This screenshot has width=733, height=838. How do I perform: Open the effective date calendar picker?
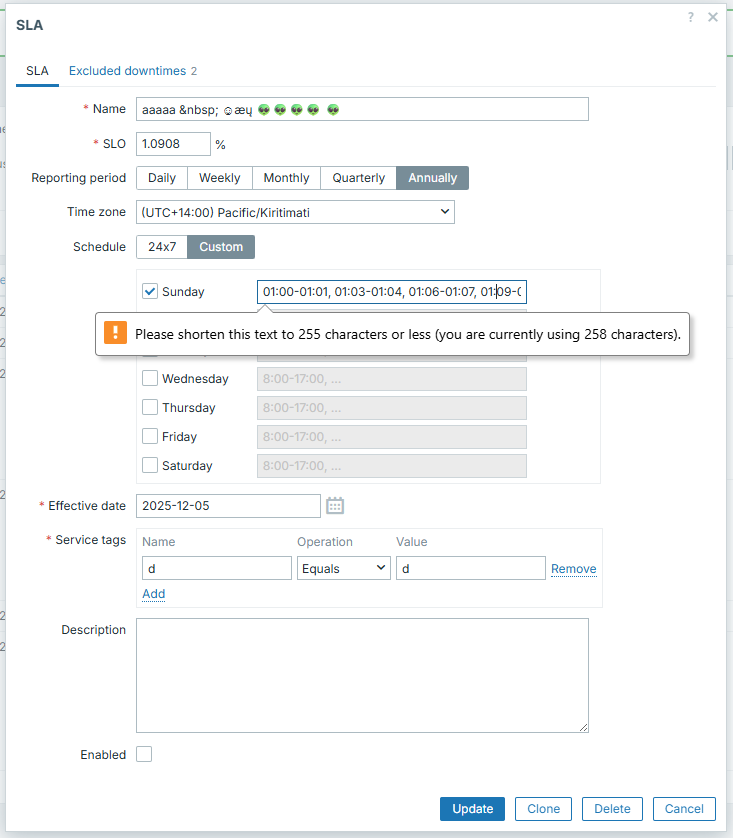pyautogui.click(x=335, y=506)
